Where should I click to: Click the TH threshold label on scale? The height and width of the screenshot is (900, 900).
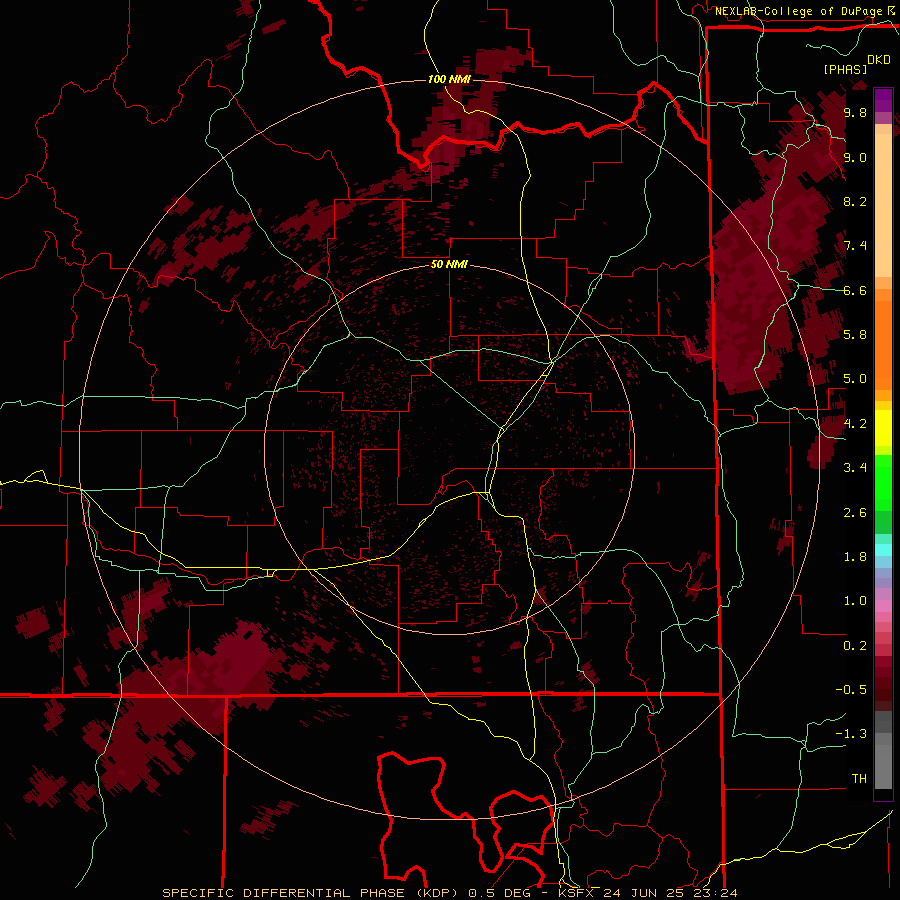[859, 779]
